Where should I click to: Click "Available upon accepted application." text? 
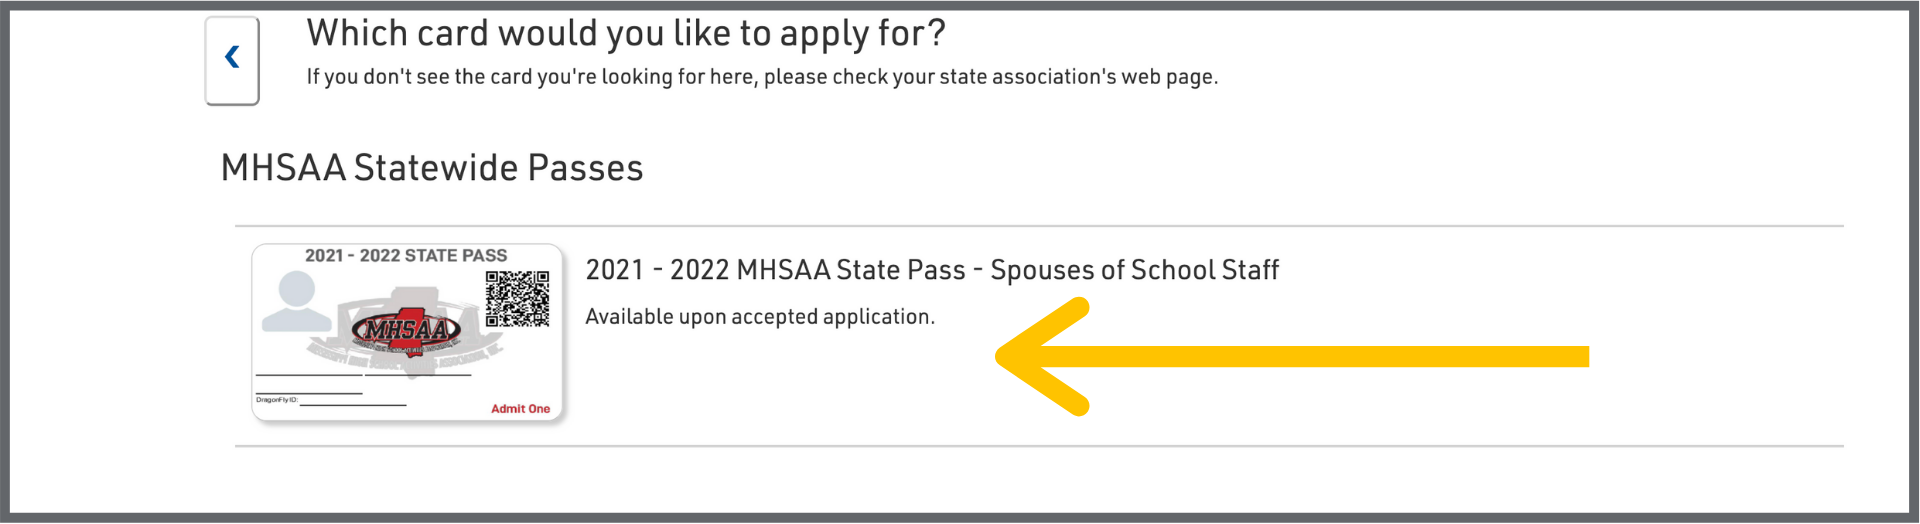[760, 317]
